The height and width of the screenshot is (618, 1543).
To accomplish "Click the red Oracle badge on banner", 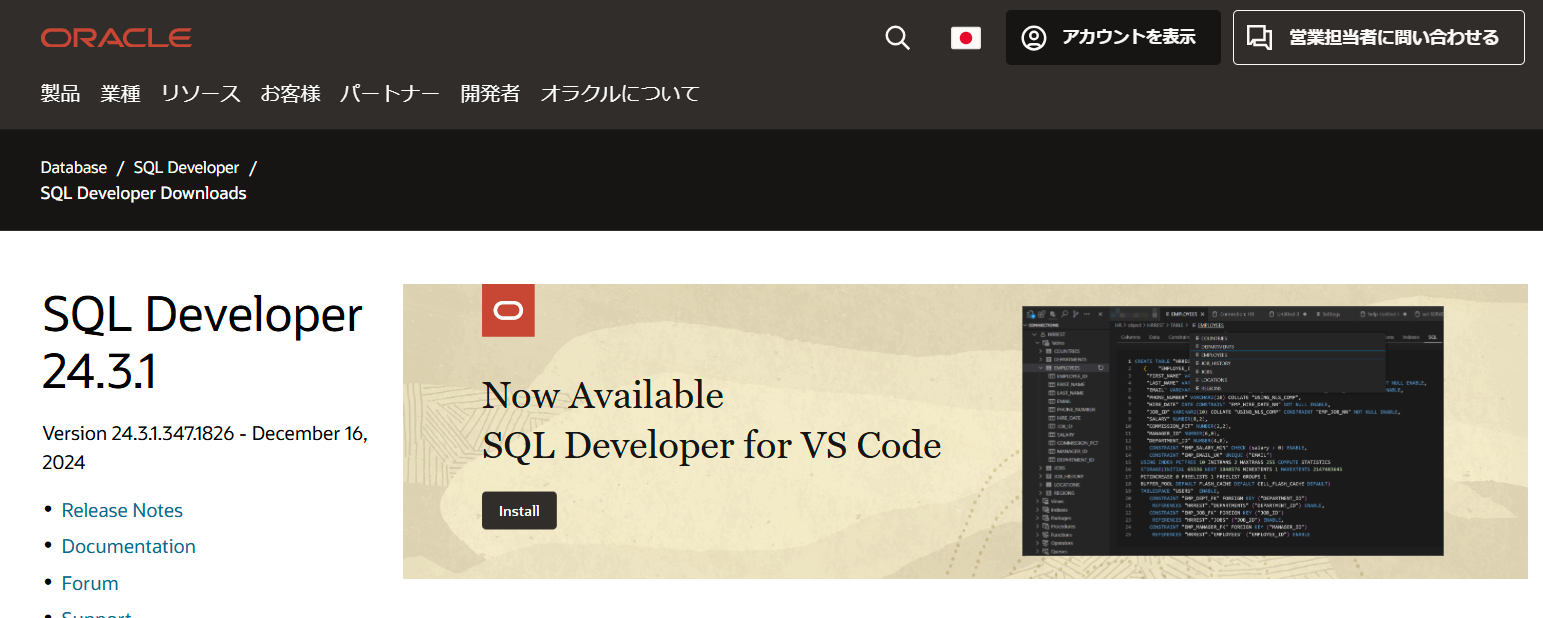I will point(508,310).
